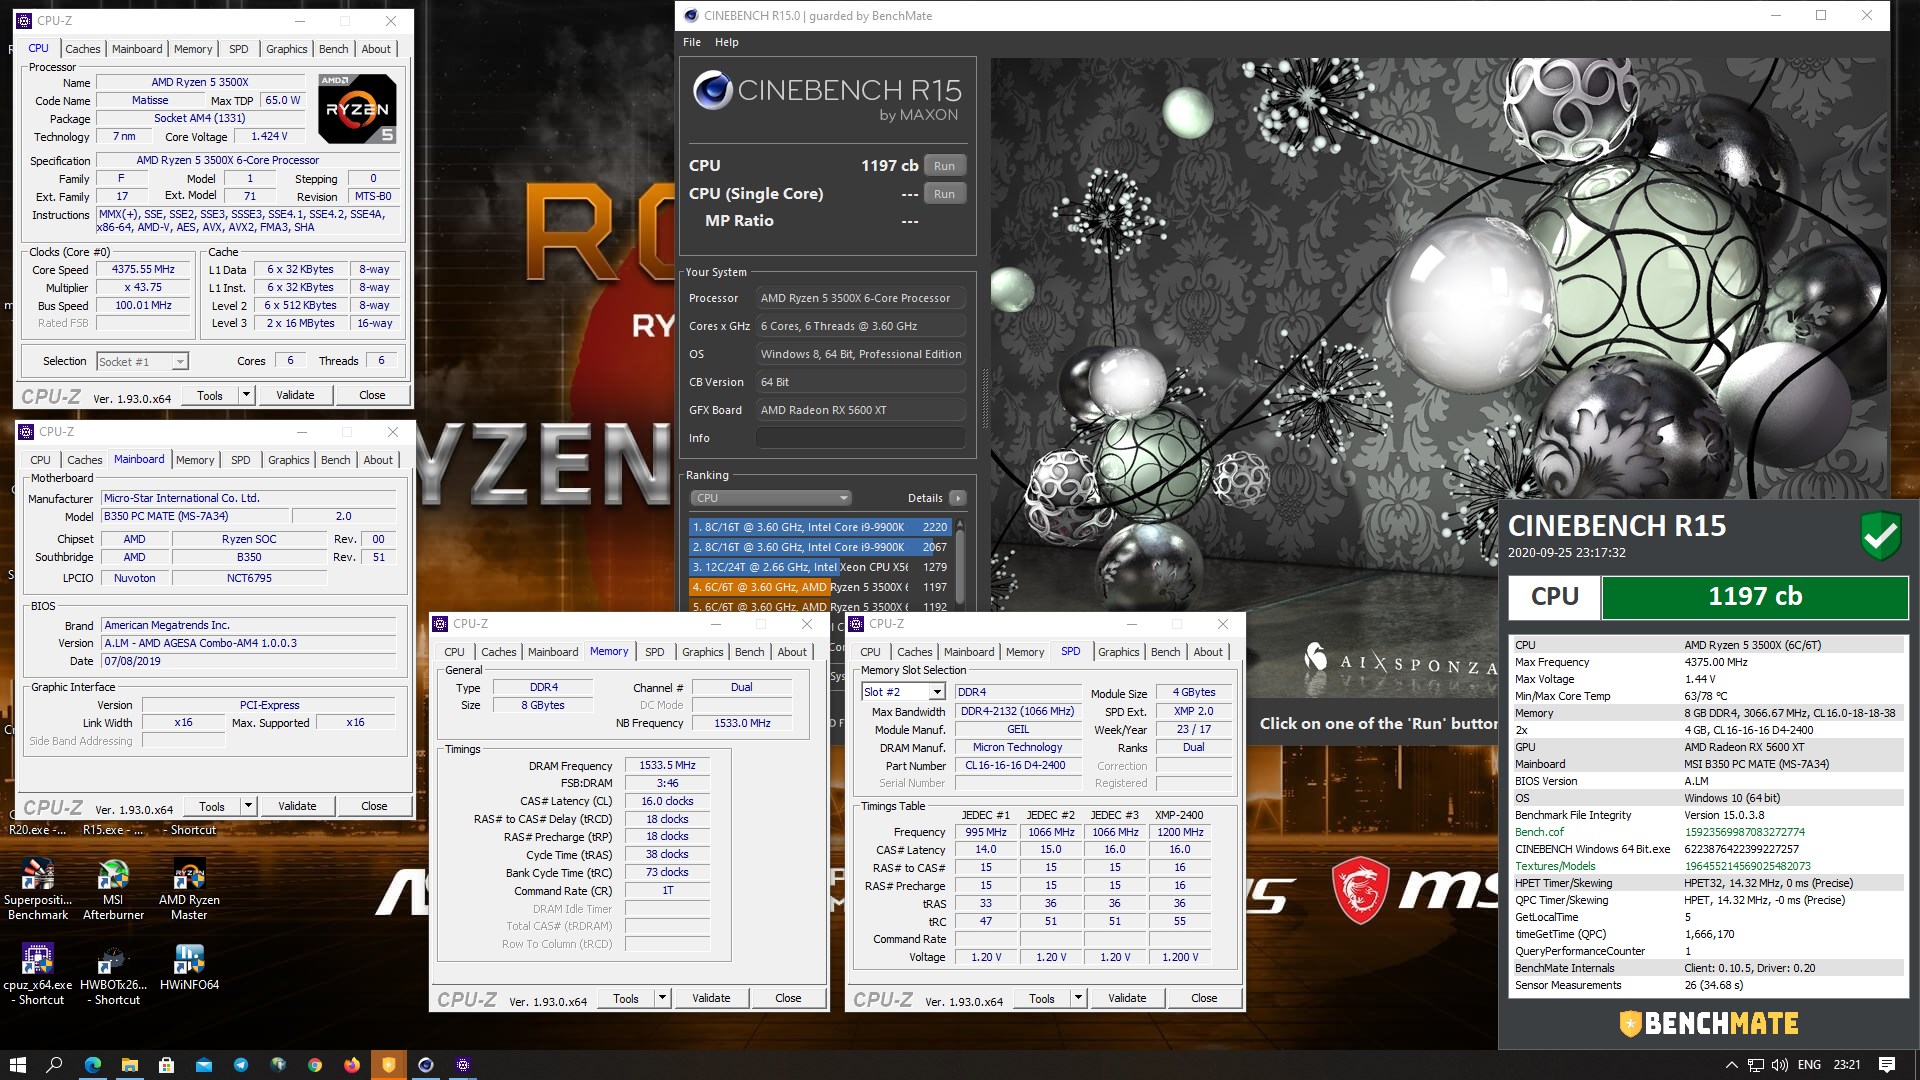
Task: Open Microsoft Edge from the taskbar
Action: (93, 1065)
